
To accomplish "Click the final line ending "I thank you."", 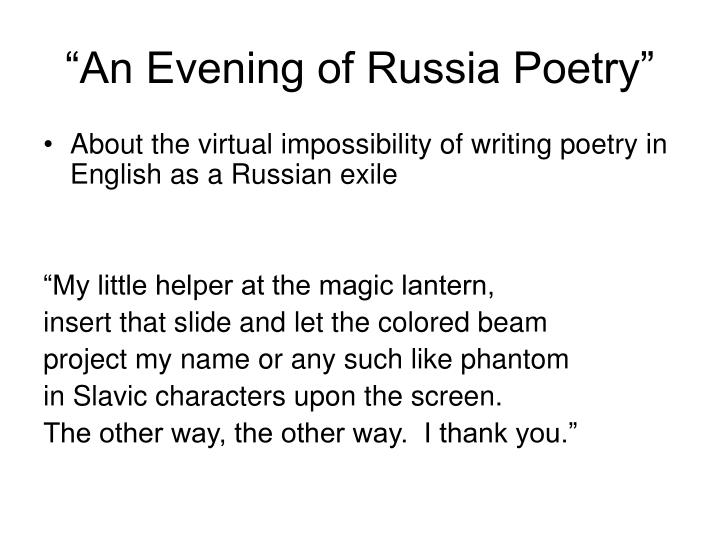I will (310, 433).
